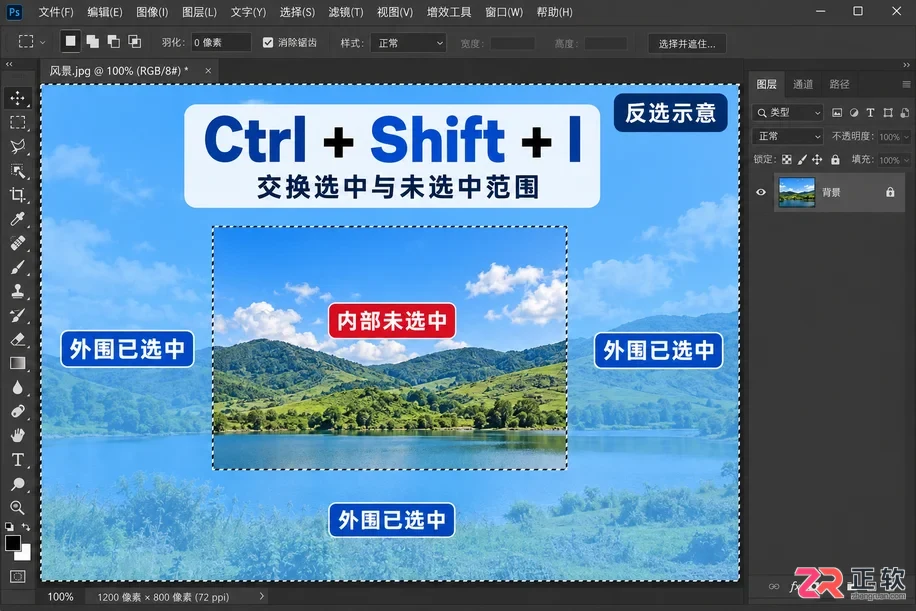Open the 滤镜(T) menu
The height and width of the screenshot is (611, 916).
pos(346,12)
